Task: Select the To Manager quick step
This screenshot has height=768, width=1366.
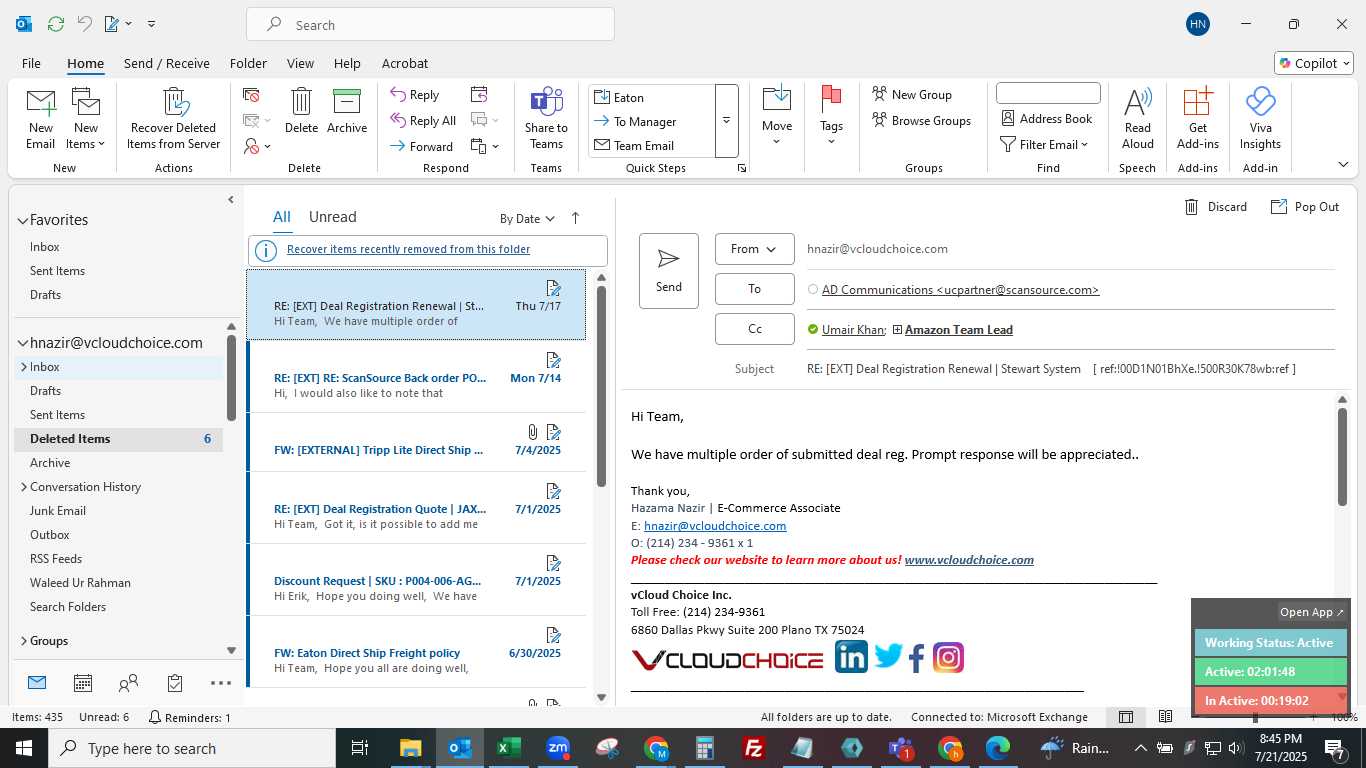Action: (x=645, y=122)
